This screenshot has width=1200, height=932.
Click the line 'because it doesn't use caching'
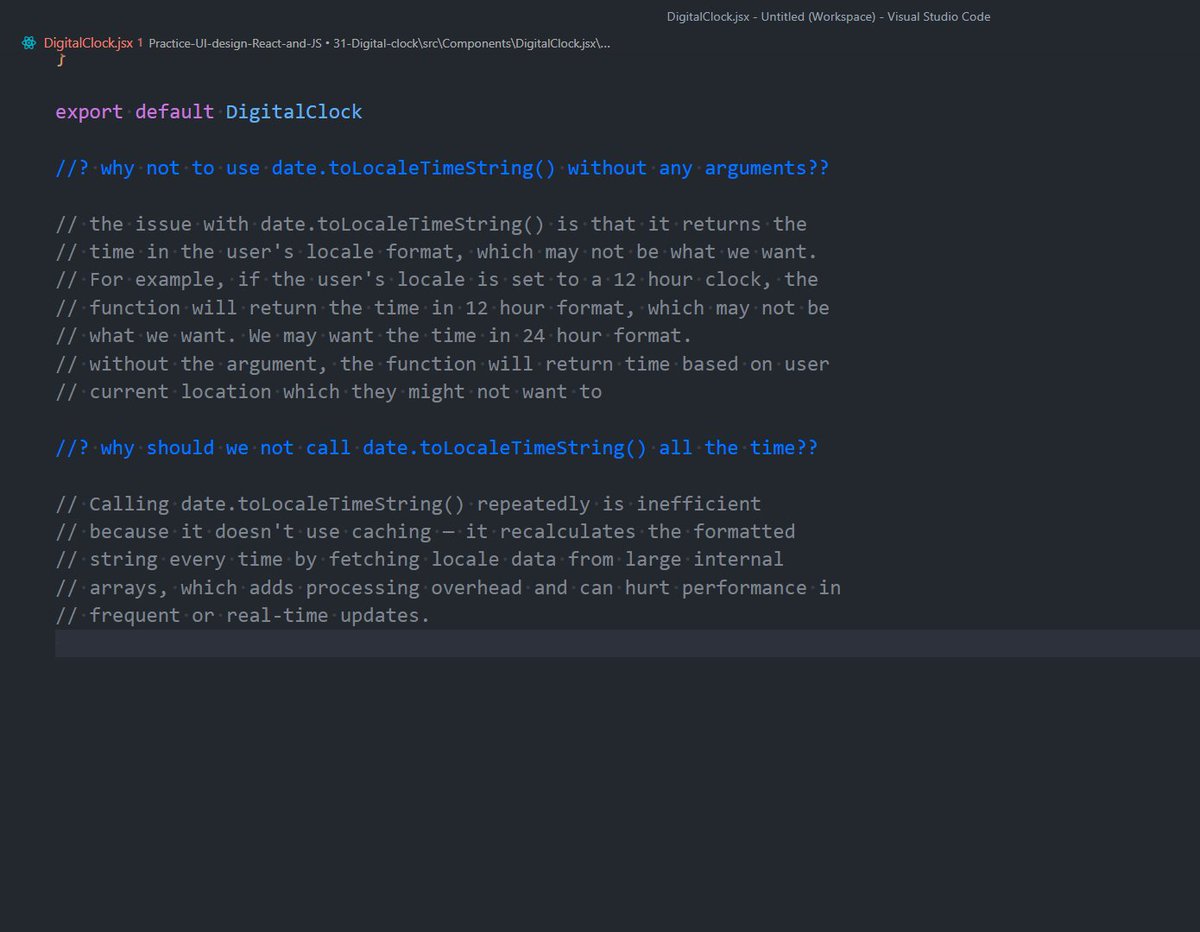[426, 532]
